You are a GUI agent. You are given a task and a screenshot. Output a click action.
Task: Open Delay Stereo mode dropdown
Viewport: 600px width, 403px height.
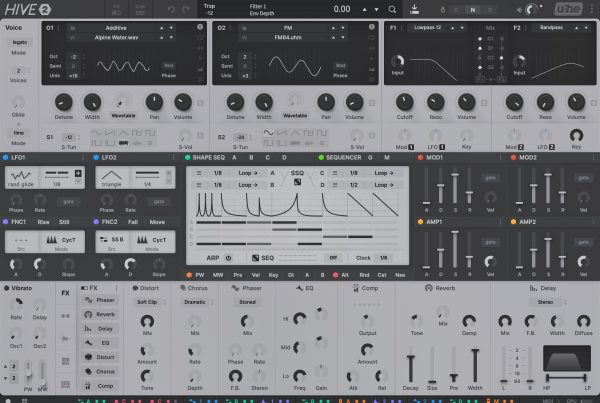[x=545, y=302]
